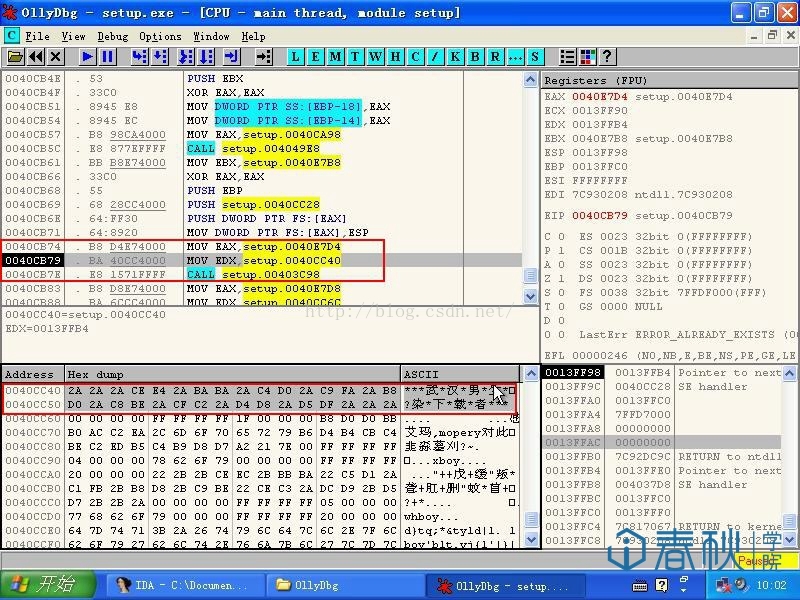Open the Options menu

(x=160, y=36)
